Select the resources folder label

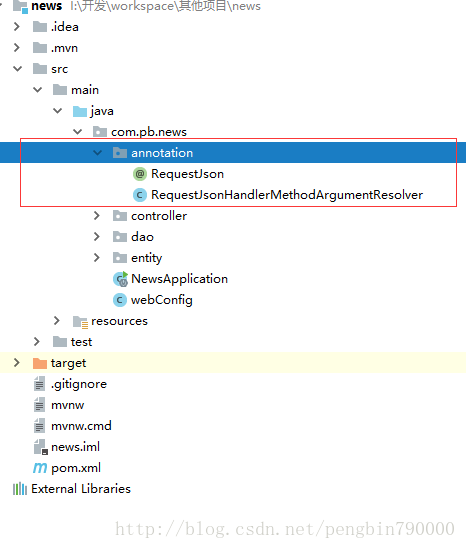pyautogui.click(x=119, y=321)
